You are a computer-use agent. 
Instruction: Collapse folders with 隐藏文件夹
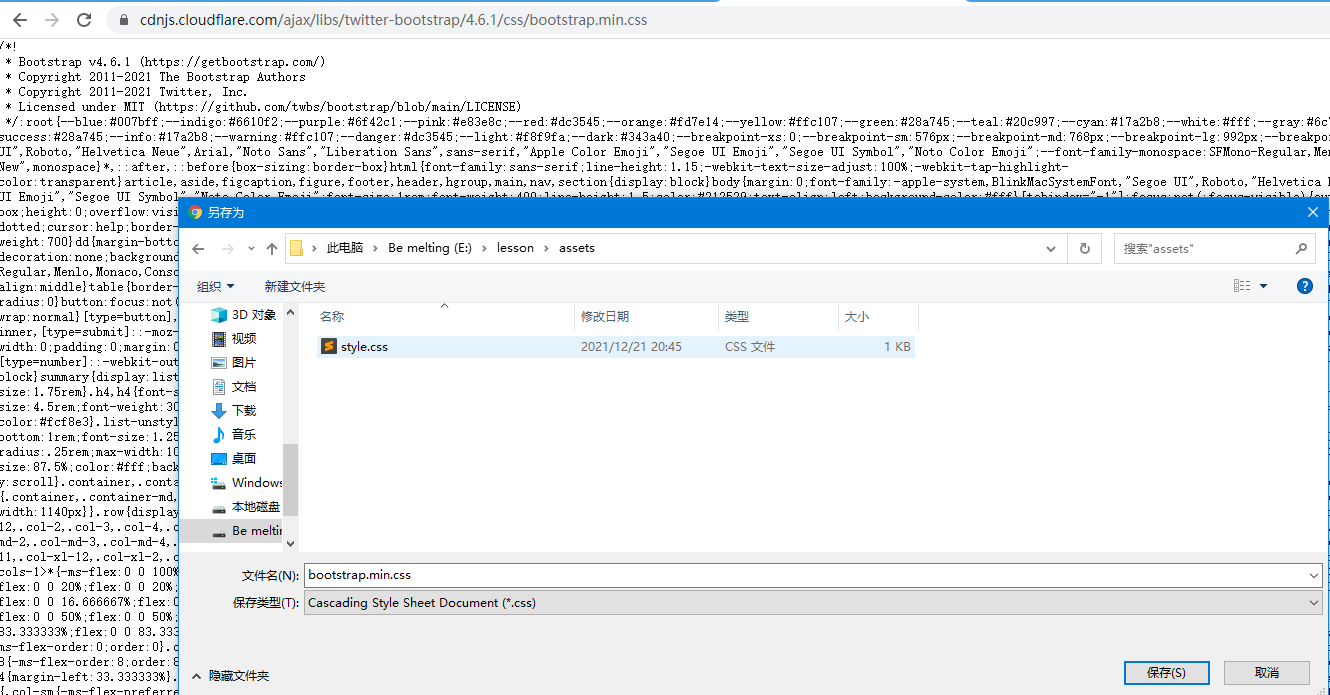coord(229,676)
